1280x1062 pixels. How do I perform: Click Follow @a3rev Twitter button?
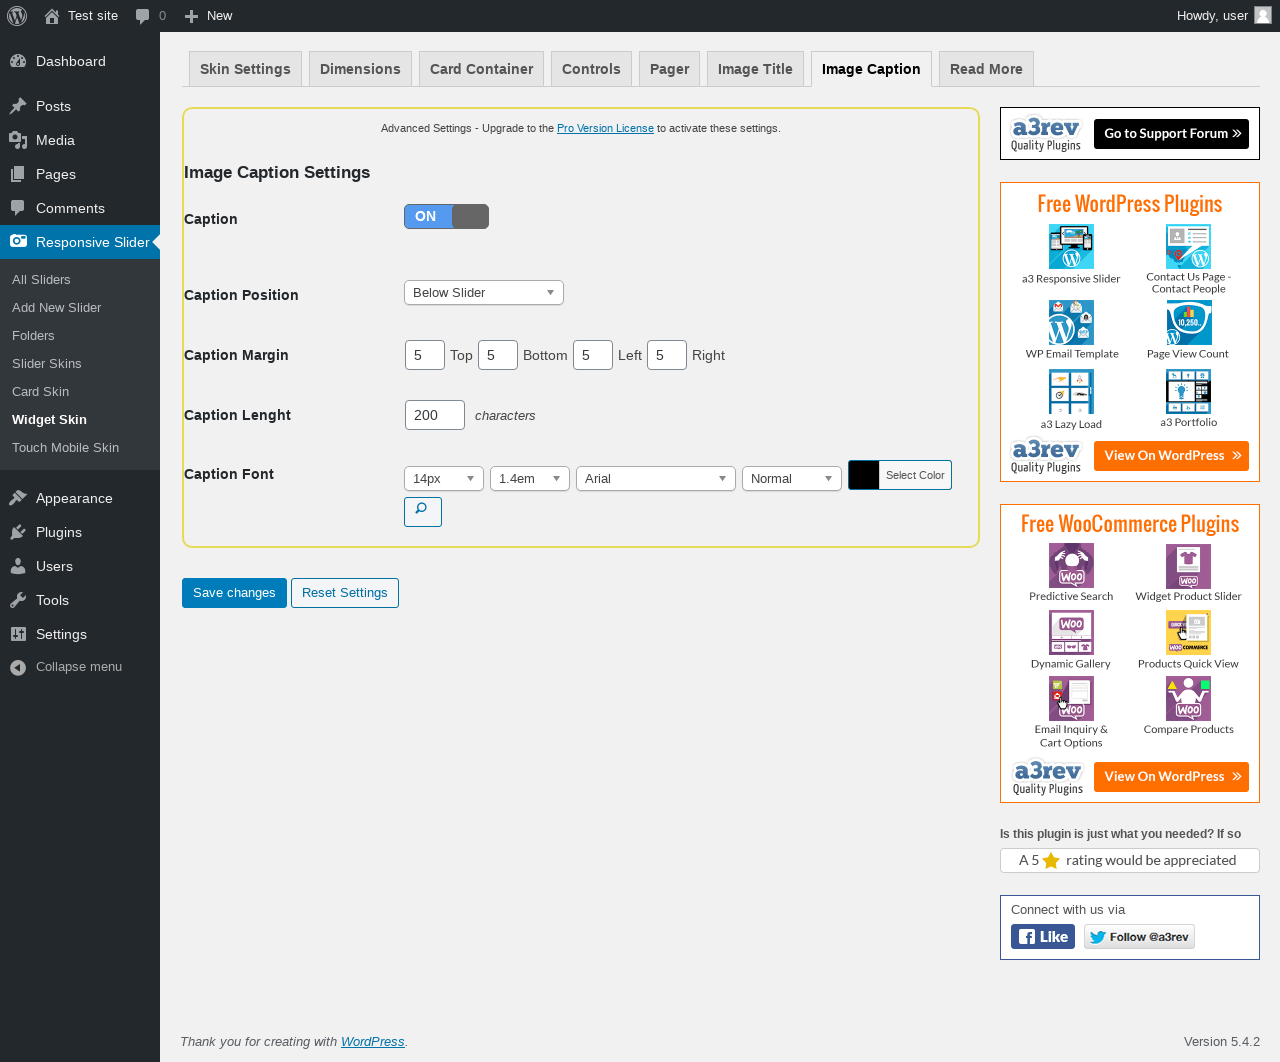click(x=1139, y=937)
